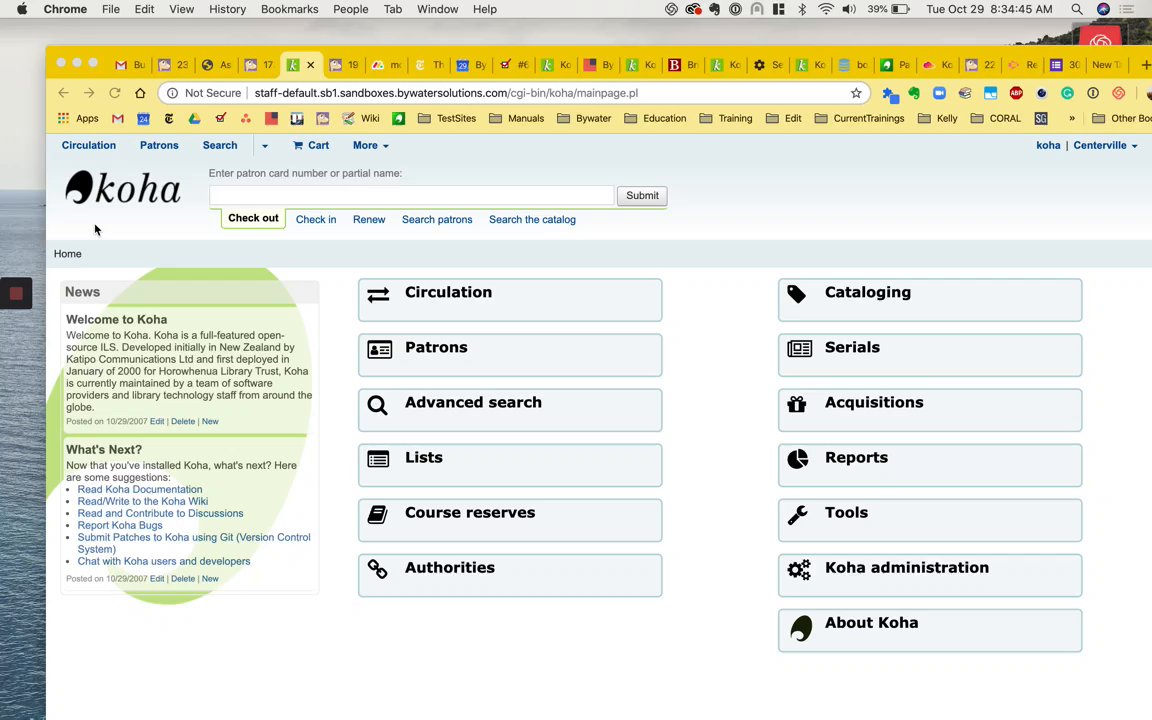
Task: Click the koha user link at top right
Action: pos(1048,145)
